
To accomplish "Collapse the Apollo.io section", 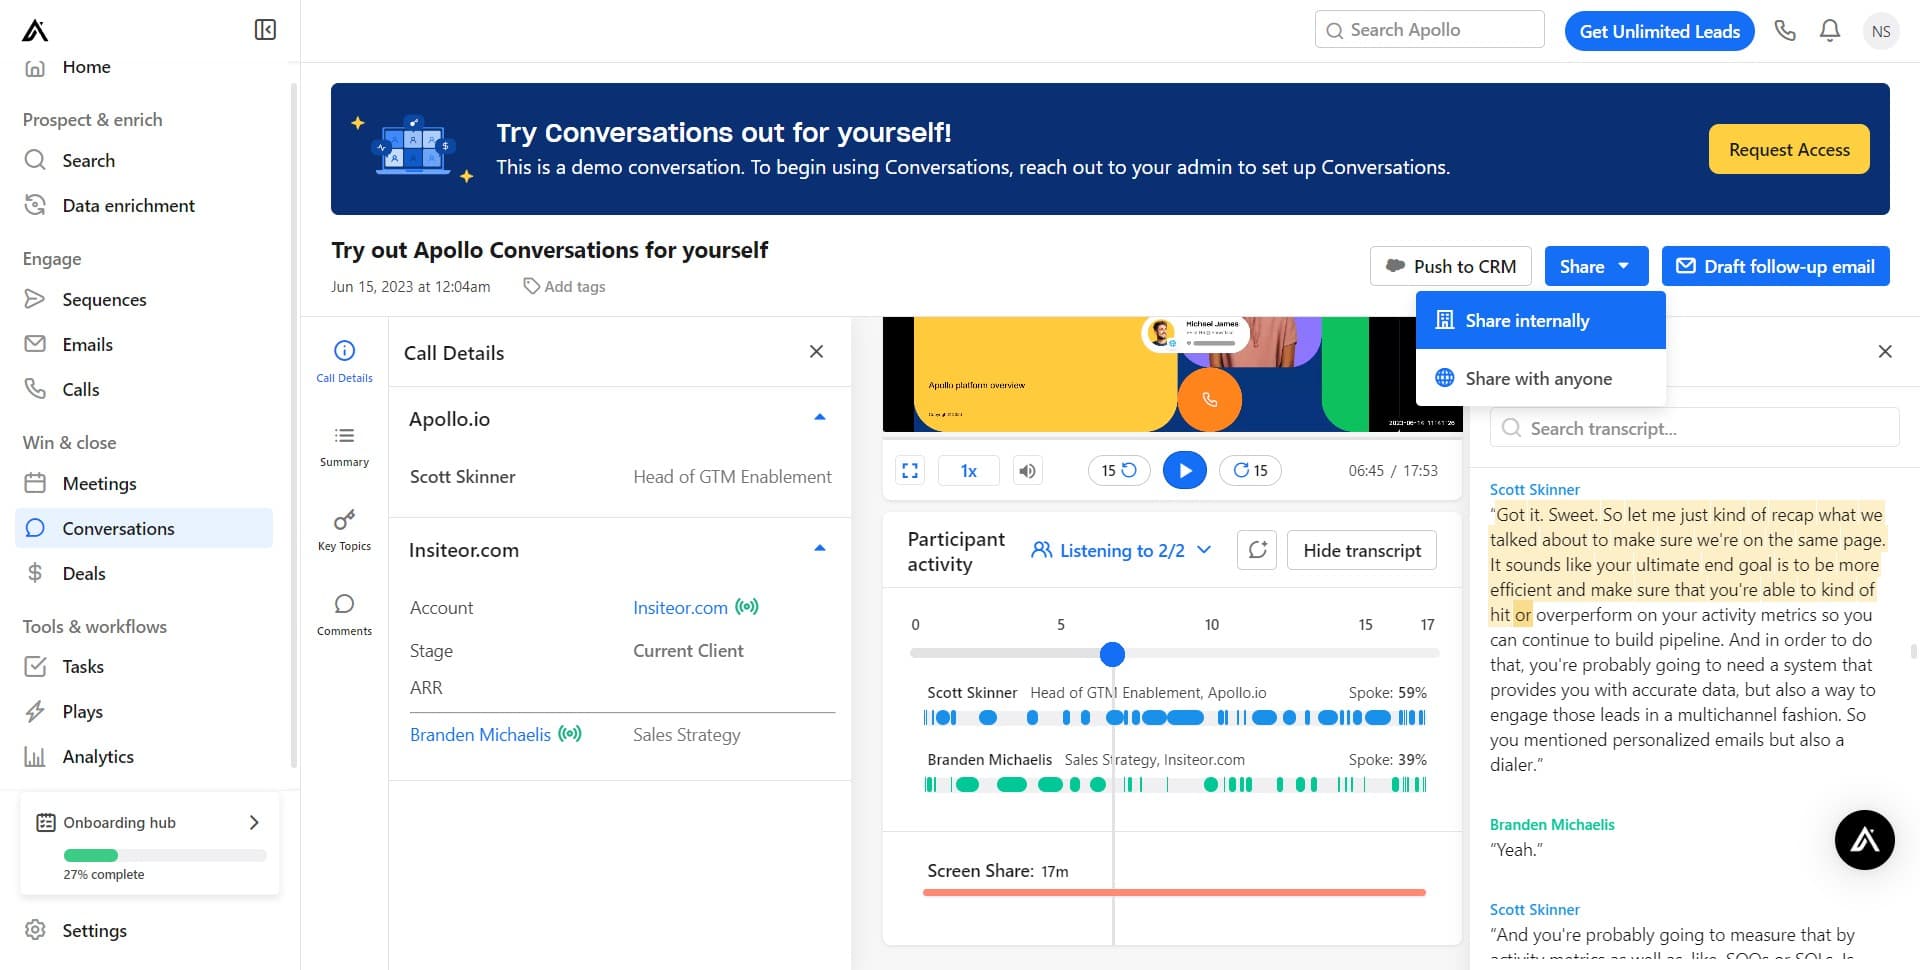I will pos(819,418).
